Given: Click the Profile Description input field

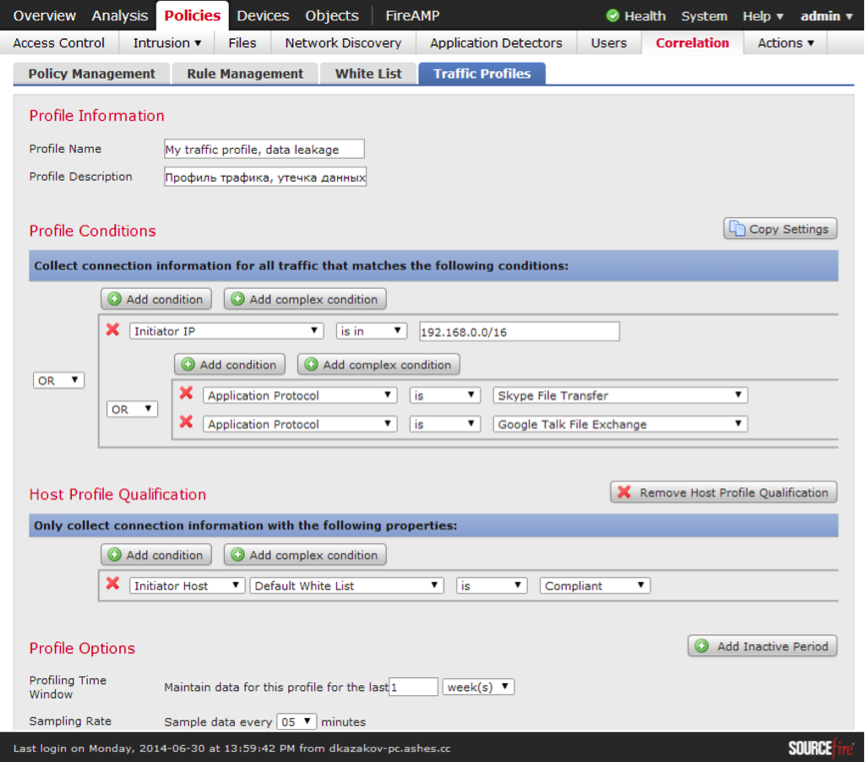Looking at the screenshot, I should [265, 177].
